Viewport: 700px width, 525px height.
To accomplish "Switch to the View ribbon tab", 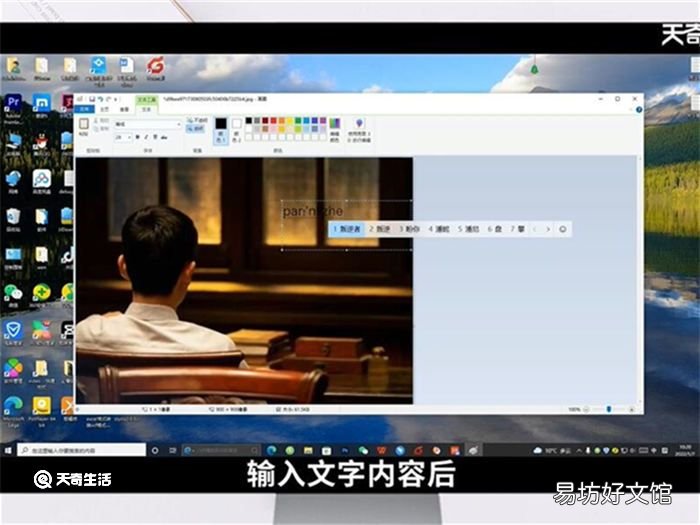I will 125,109.
